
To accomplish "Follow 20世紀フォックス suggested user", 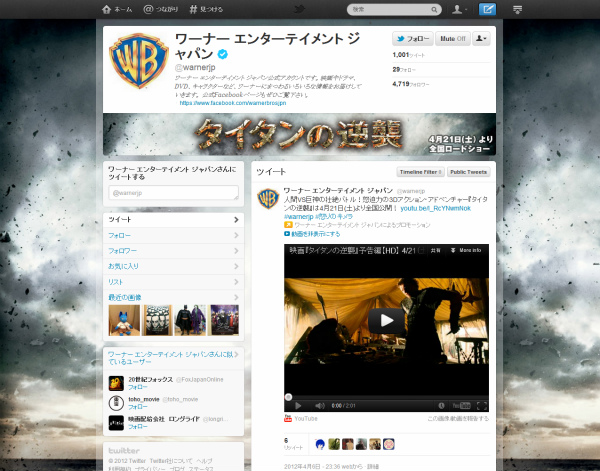I will tap(138, 387).
